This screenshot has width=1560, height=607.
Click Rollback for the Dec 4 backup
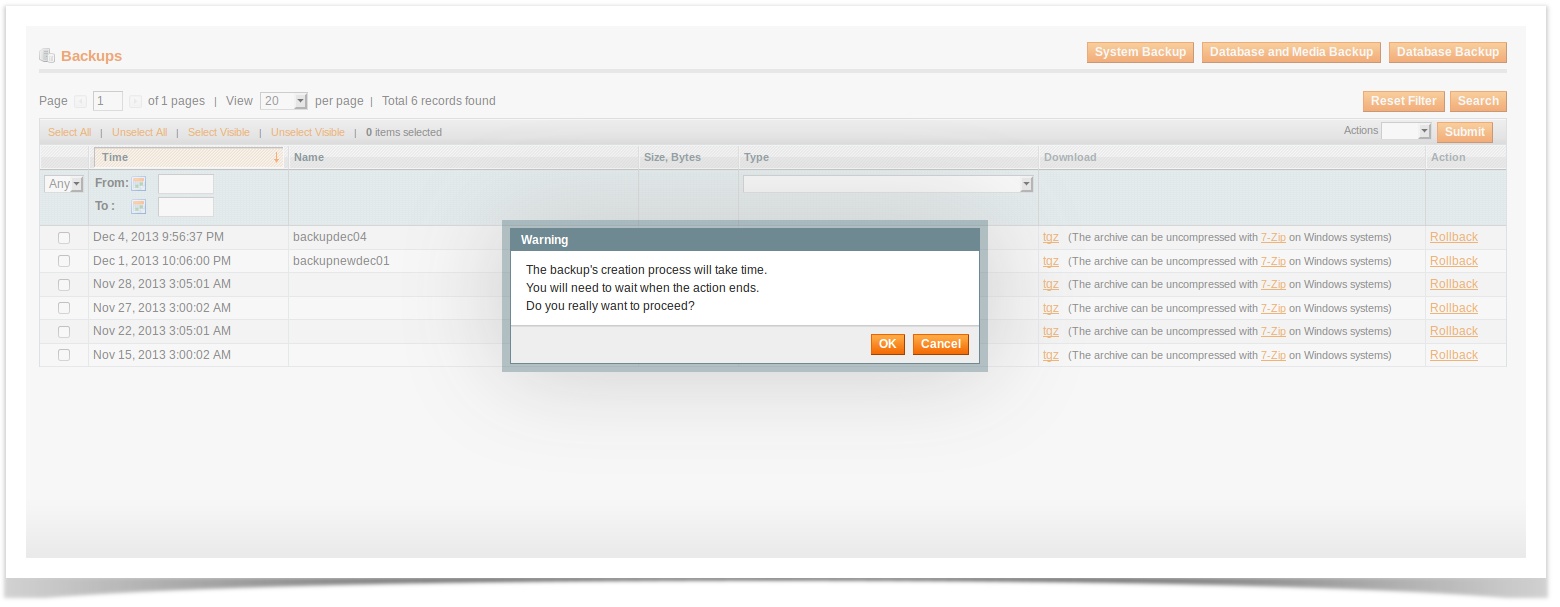pos(1453,238)
